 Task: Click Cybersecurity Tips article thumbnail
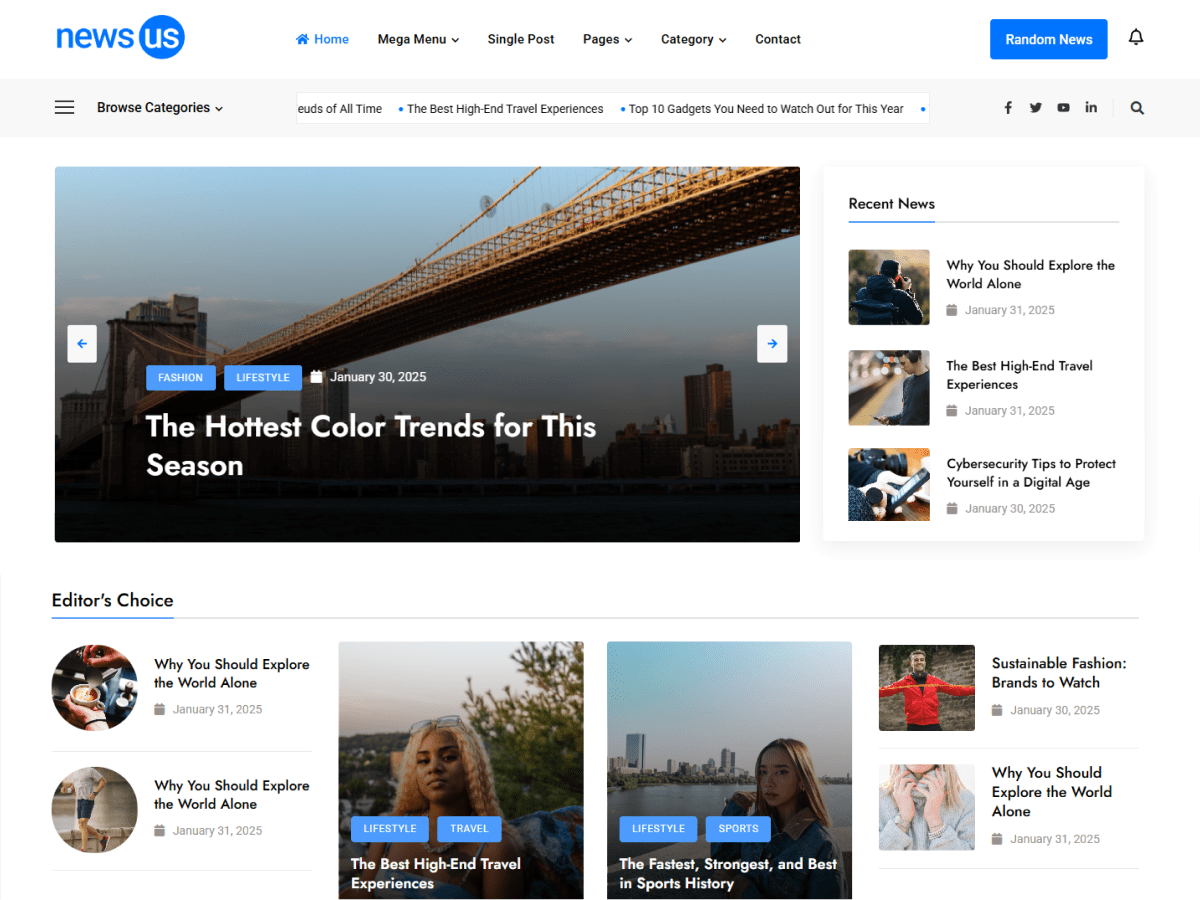pyautogui.click(x=889, y=484)
